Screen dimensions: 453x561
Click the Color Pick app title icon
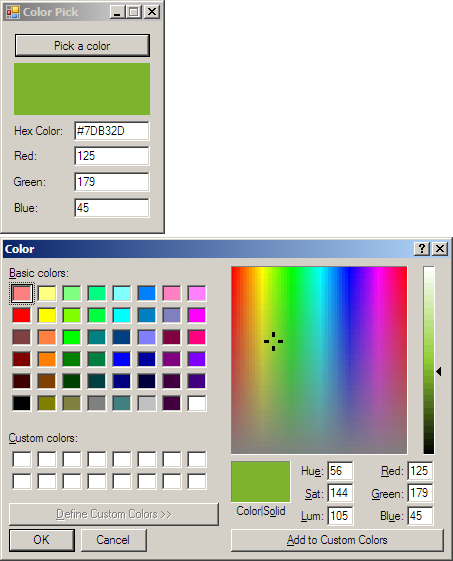13,12
